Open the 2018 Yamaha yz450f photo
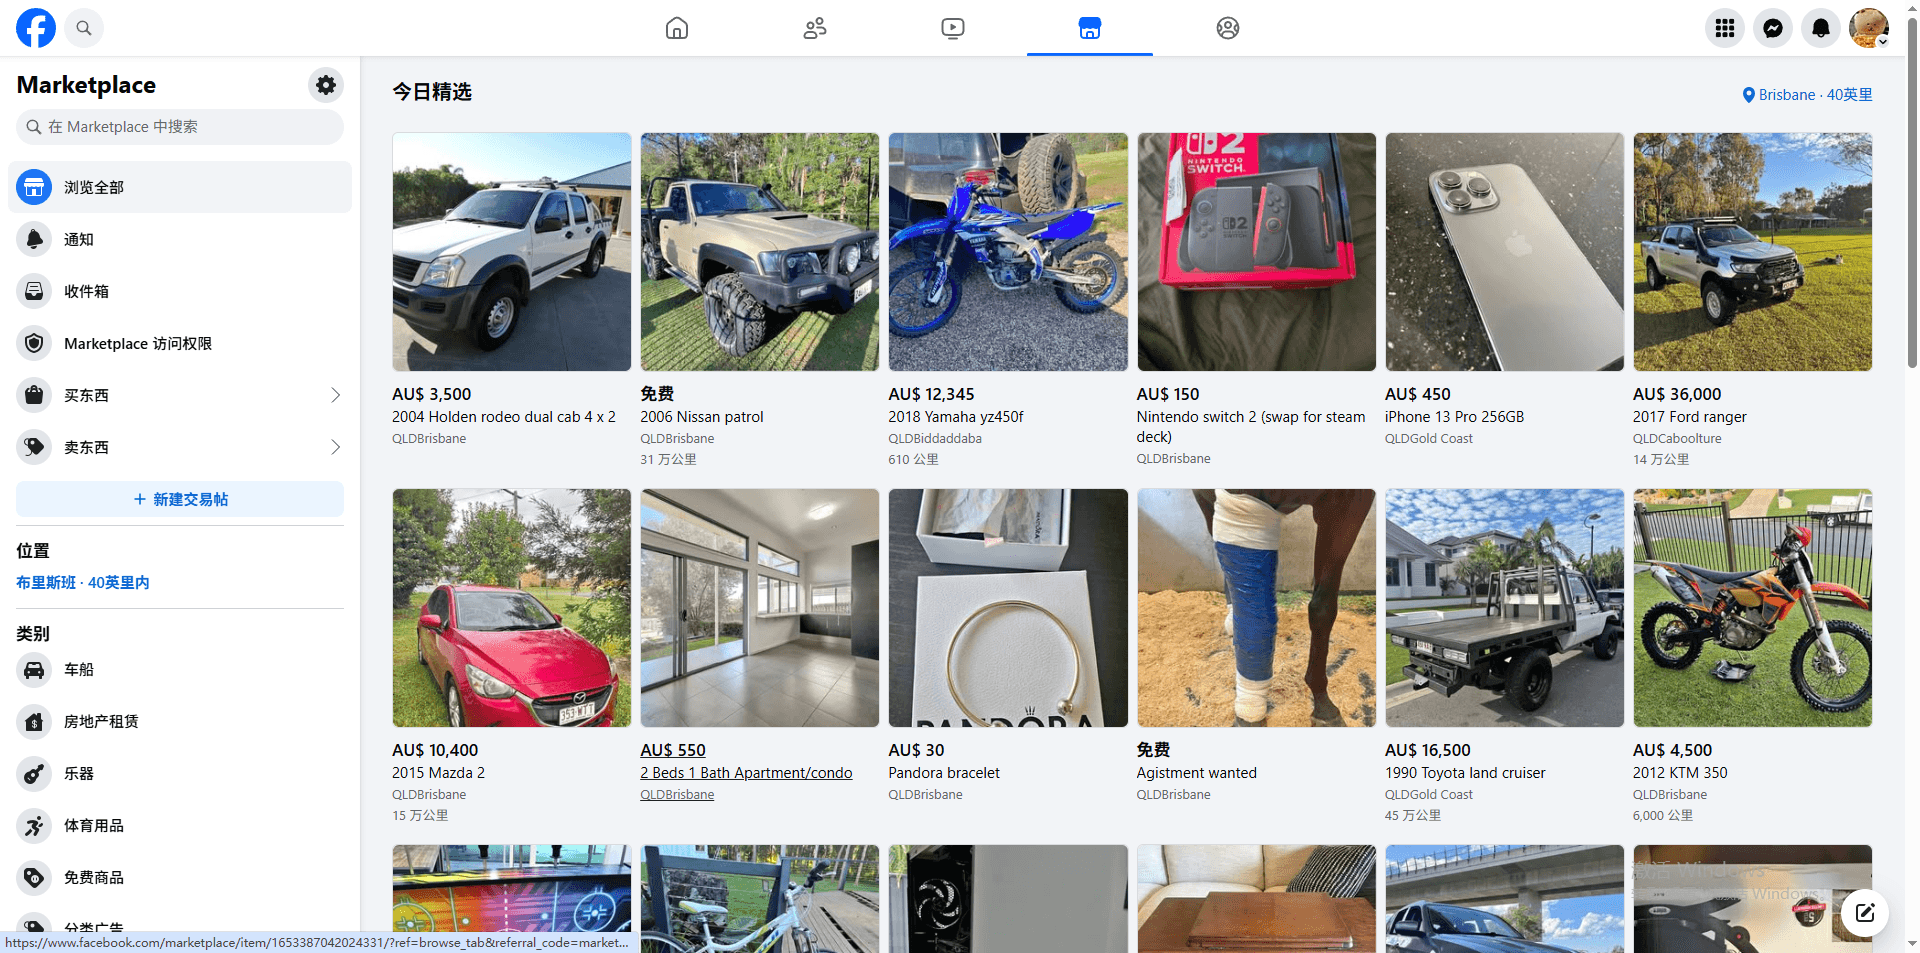Image resolution: width=1920 pixels, height=953 pixels. pos(1008,252)
